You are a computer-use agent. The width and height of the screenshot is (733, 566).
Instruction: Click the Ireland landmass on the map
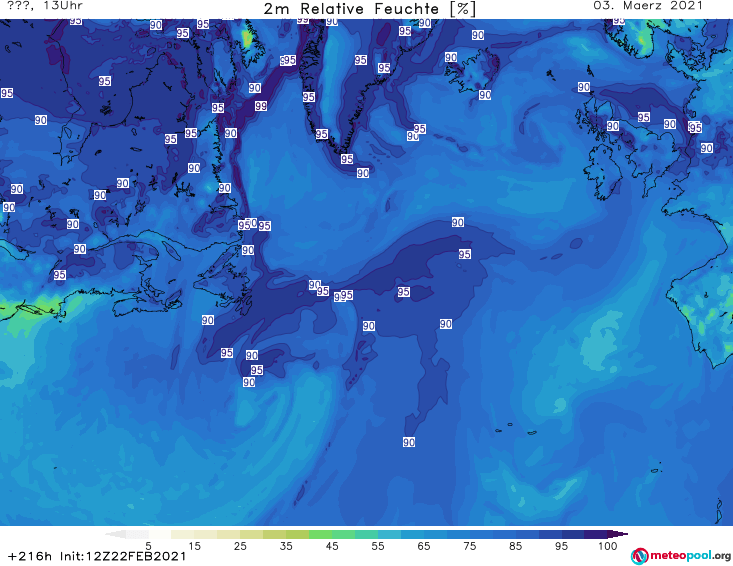[x=605, y=173]
